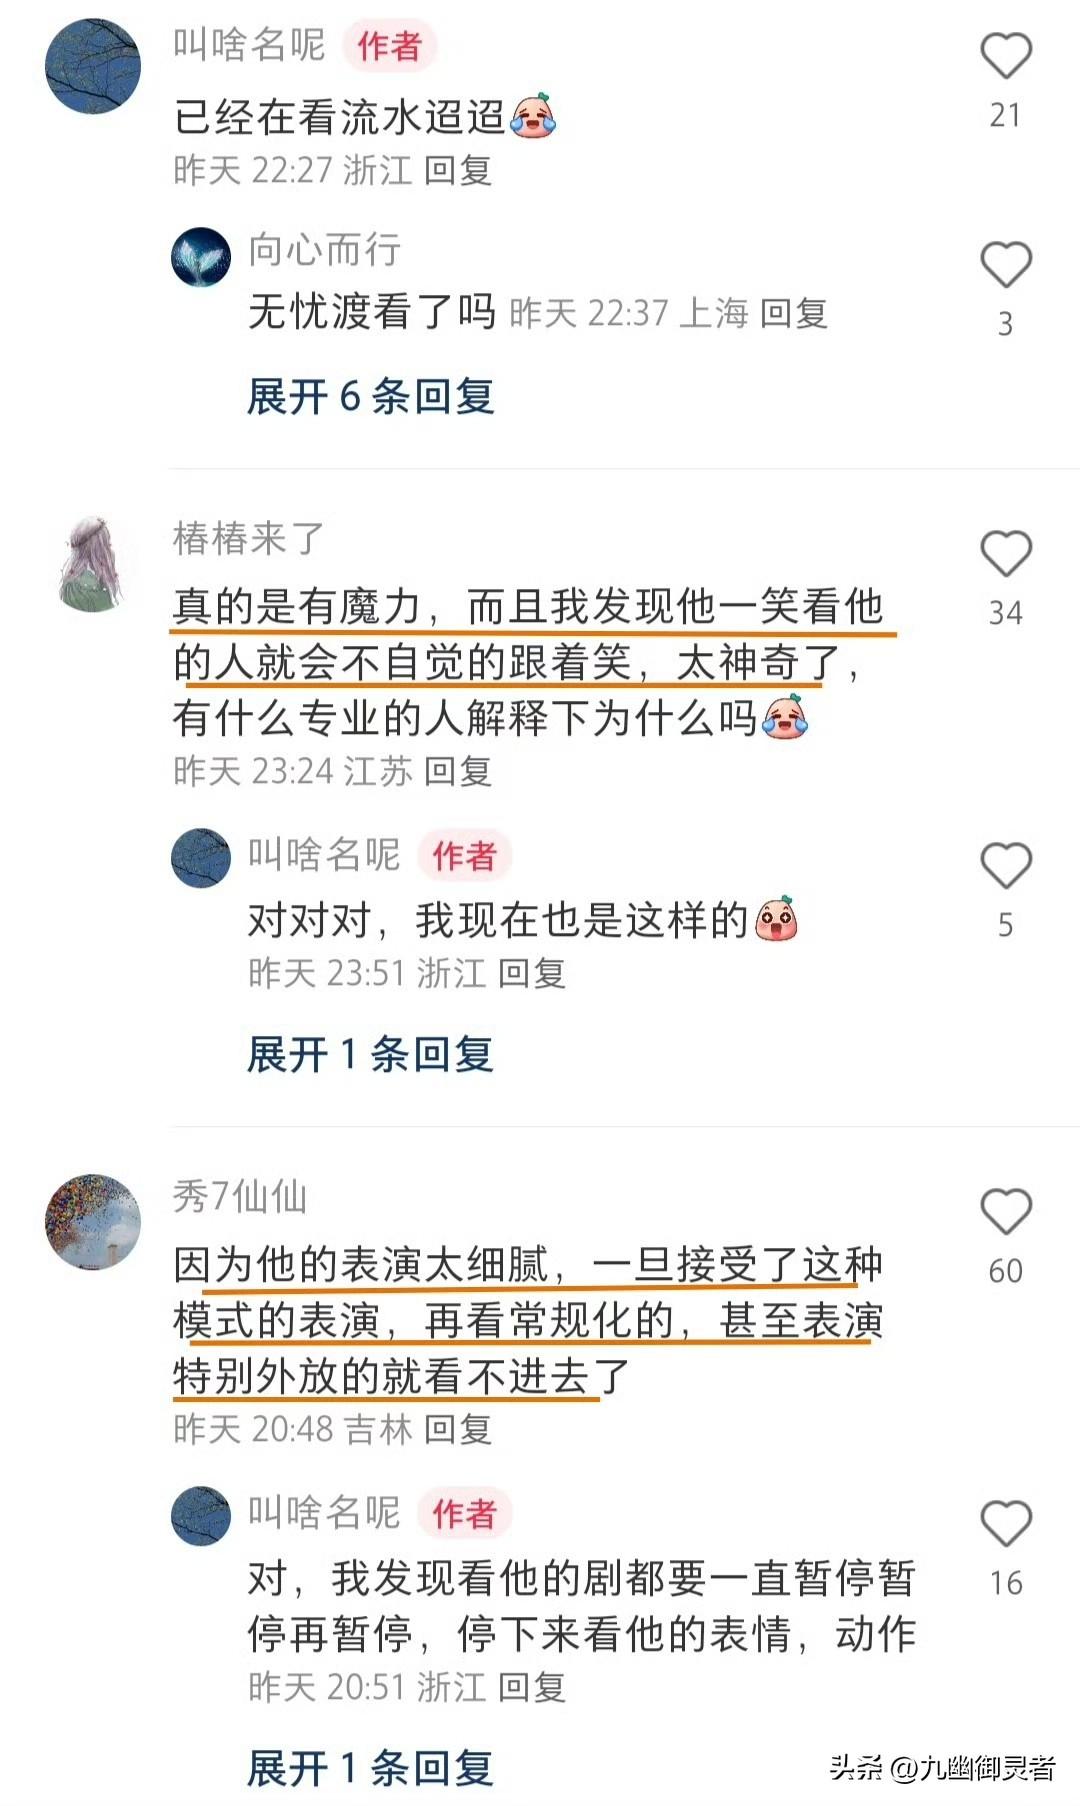
Task: Expand 1 reply under 椿椿来了's thread
Action: 371,1055
